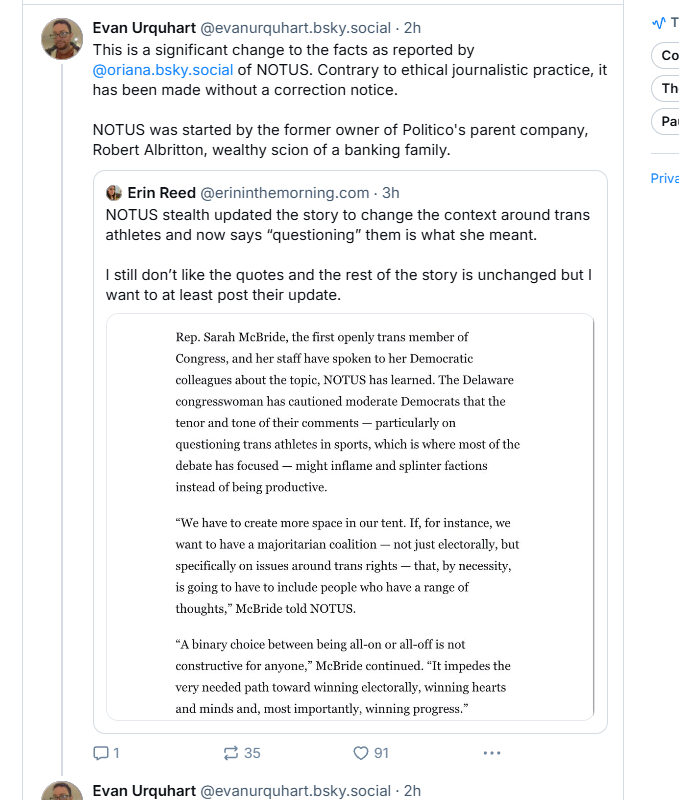Click the Evan Urquhart display name on the top post
The width and height of the screenshot is (679, 800).
tap(146, 28)
